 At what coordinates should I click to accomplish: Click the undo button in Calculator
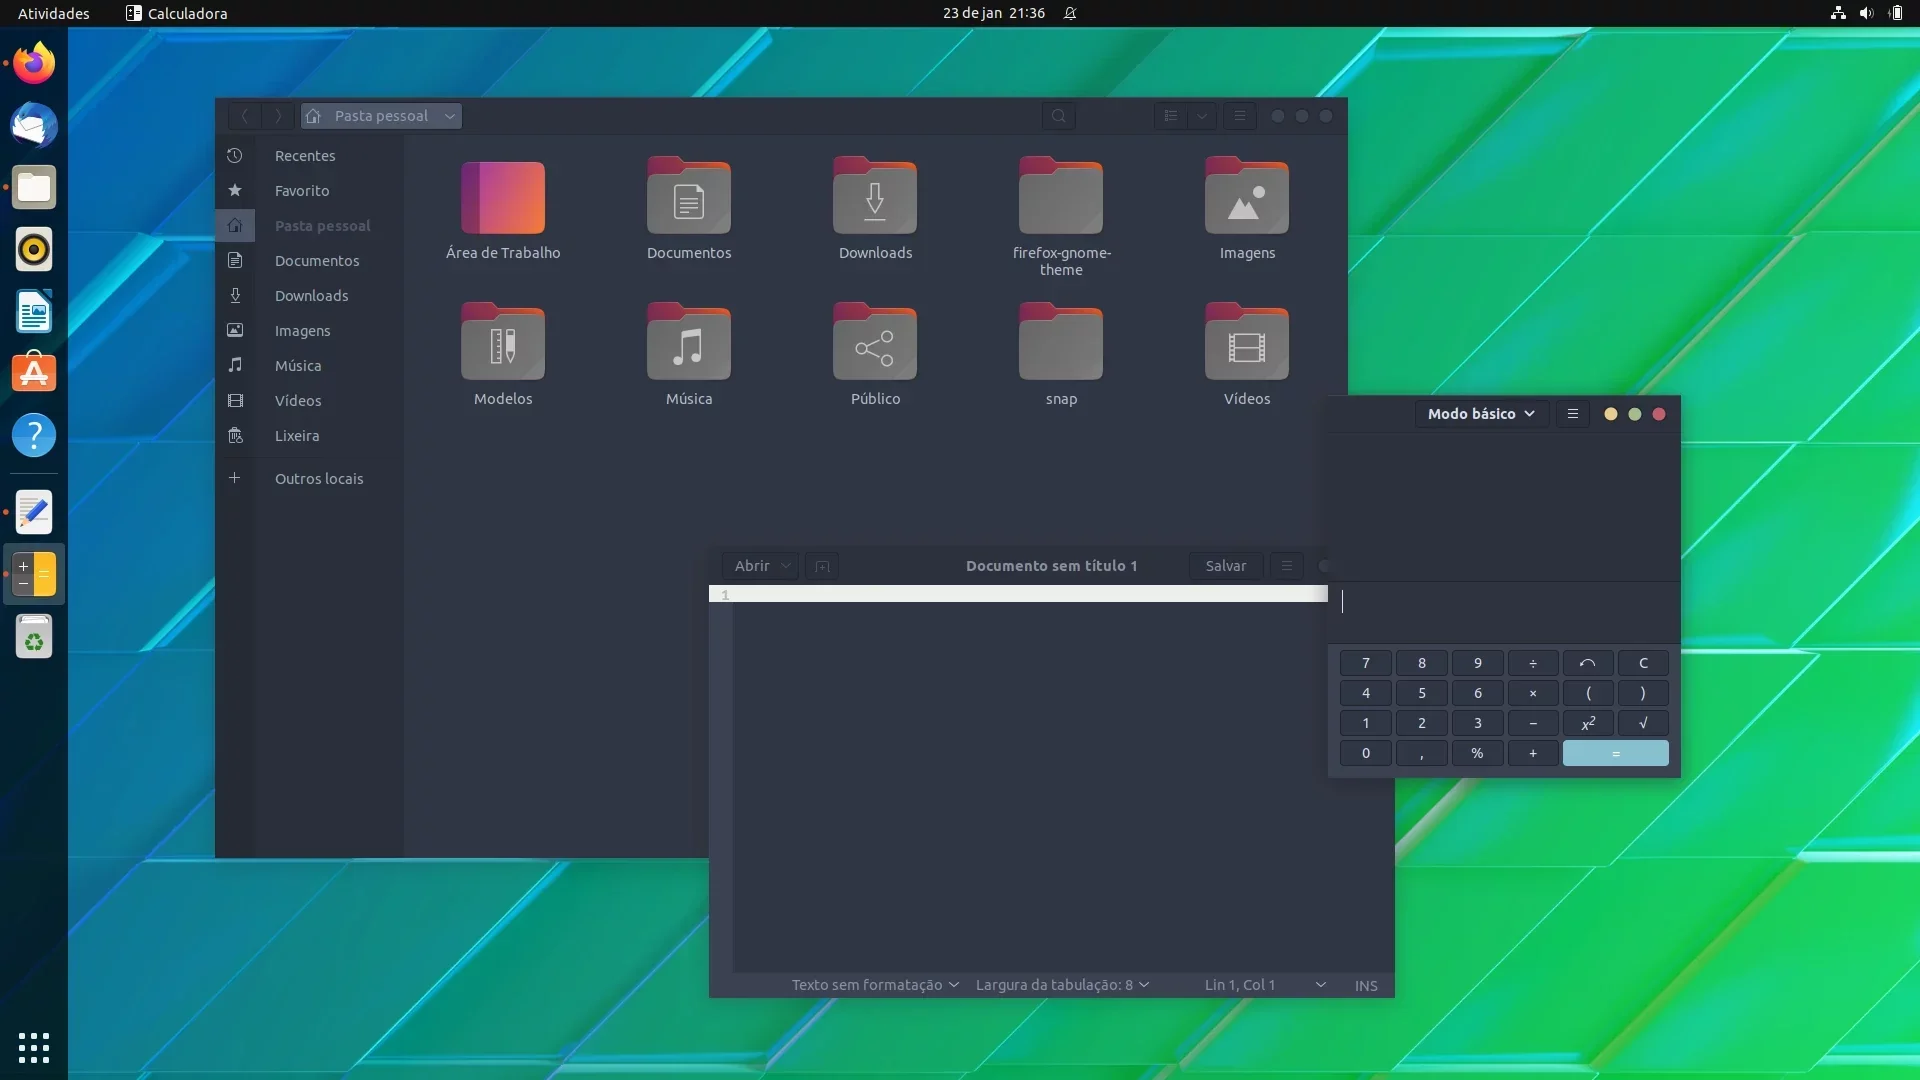[x=1588, y=663]
